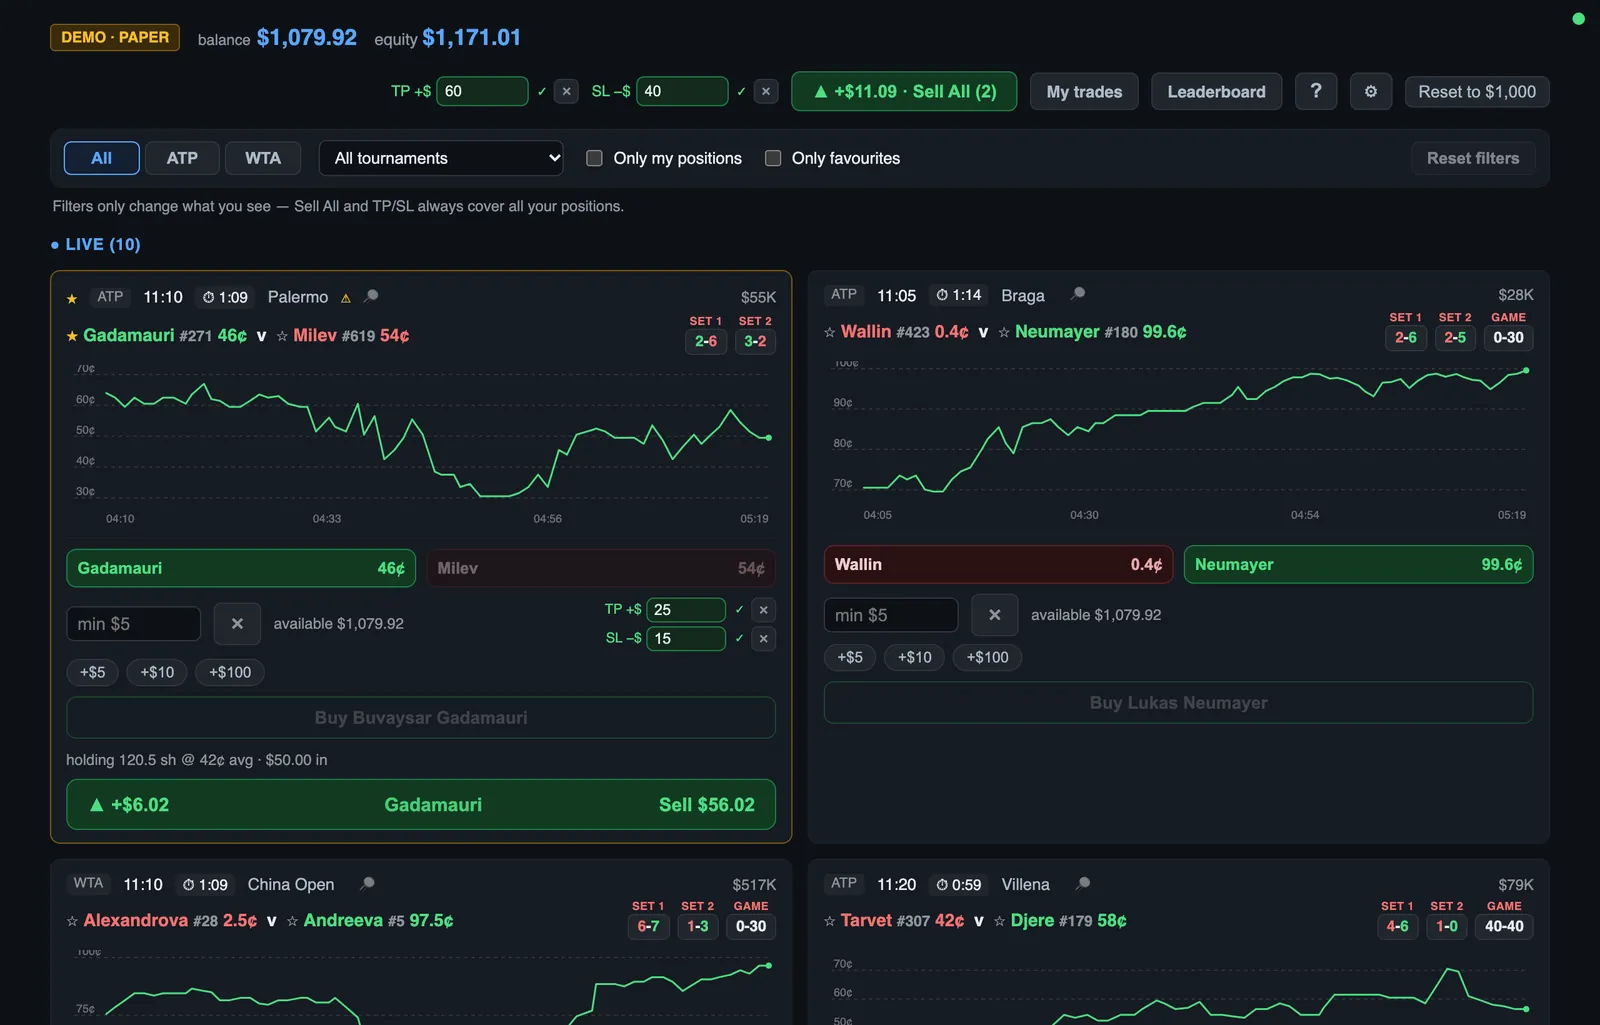
Task: Clear the Palermo card SL –$ 15 value
Action: (x=763, y=638)
